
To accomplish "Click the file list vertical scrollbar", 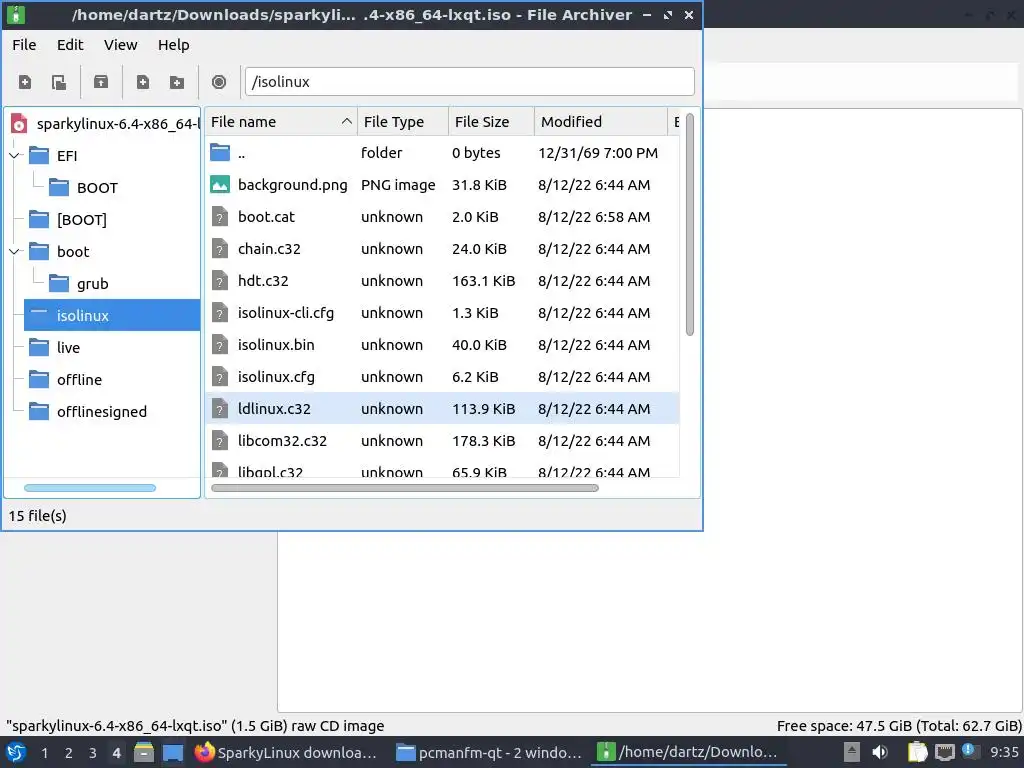I will [x=690, y=224].
